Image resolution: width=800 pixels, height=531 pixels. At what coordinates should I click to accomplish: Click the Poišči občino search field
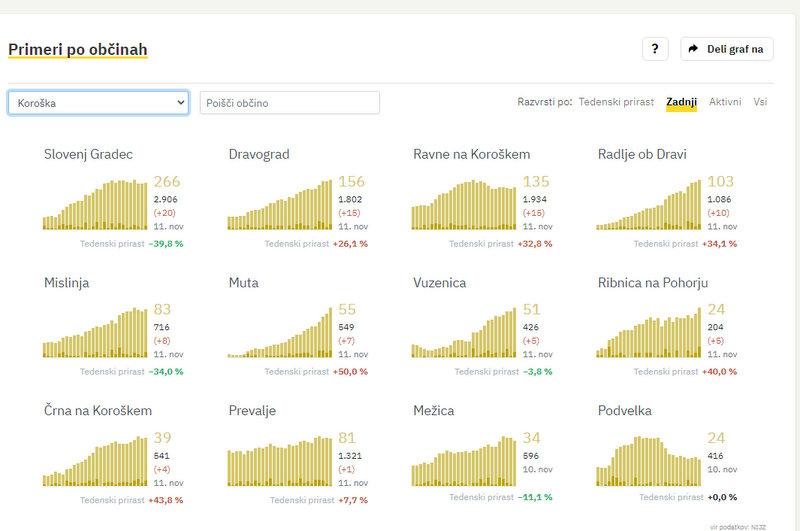point(290,102)
